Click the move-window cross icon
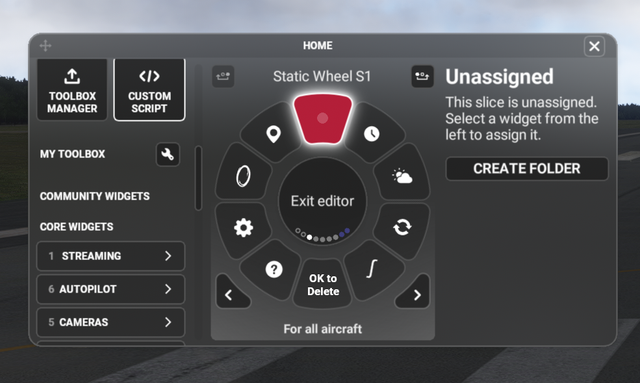The height and width of the screenshot is (383, 640). [x=45, y=45]
